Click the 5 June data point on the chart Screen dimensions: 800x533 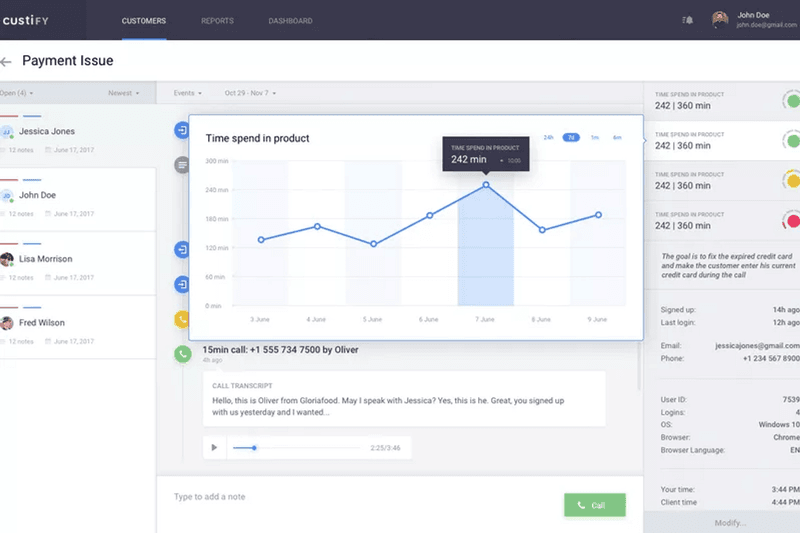click(373, 244)
